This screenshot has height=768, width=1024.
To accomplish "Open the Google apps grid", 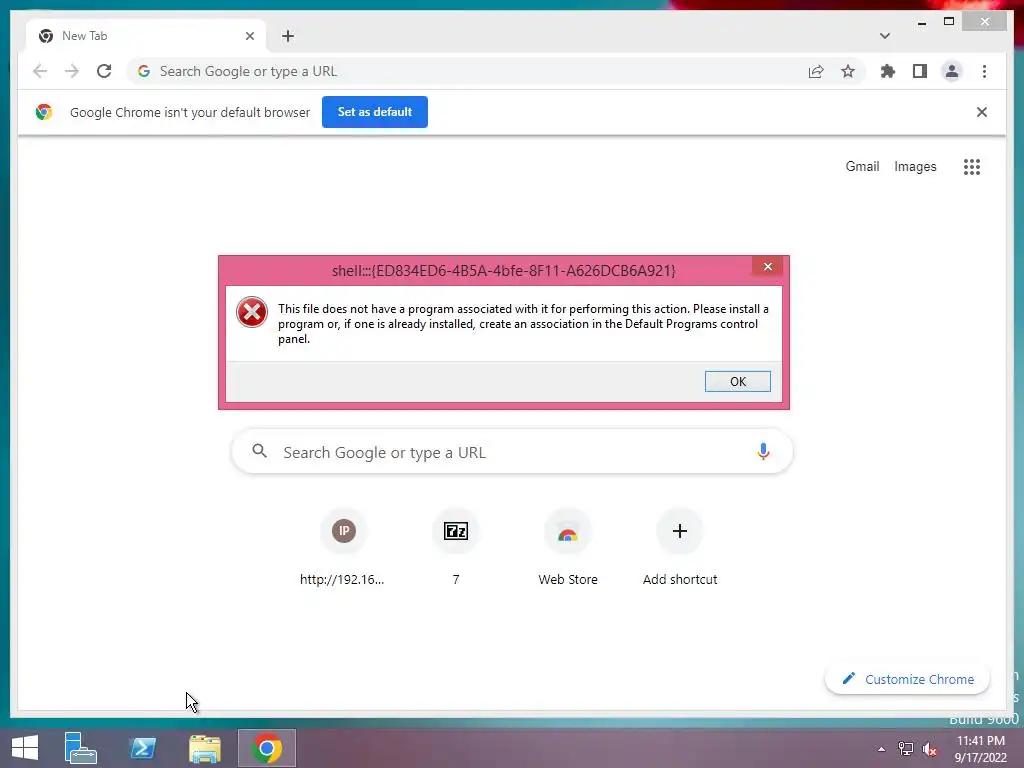I will [x=972, y=167].
